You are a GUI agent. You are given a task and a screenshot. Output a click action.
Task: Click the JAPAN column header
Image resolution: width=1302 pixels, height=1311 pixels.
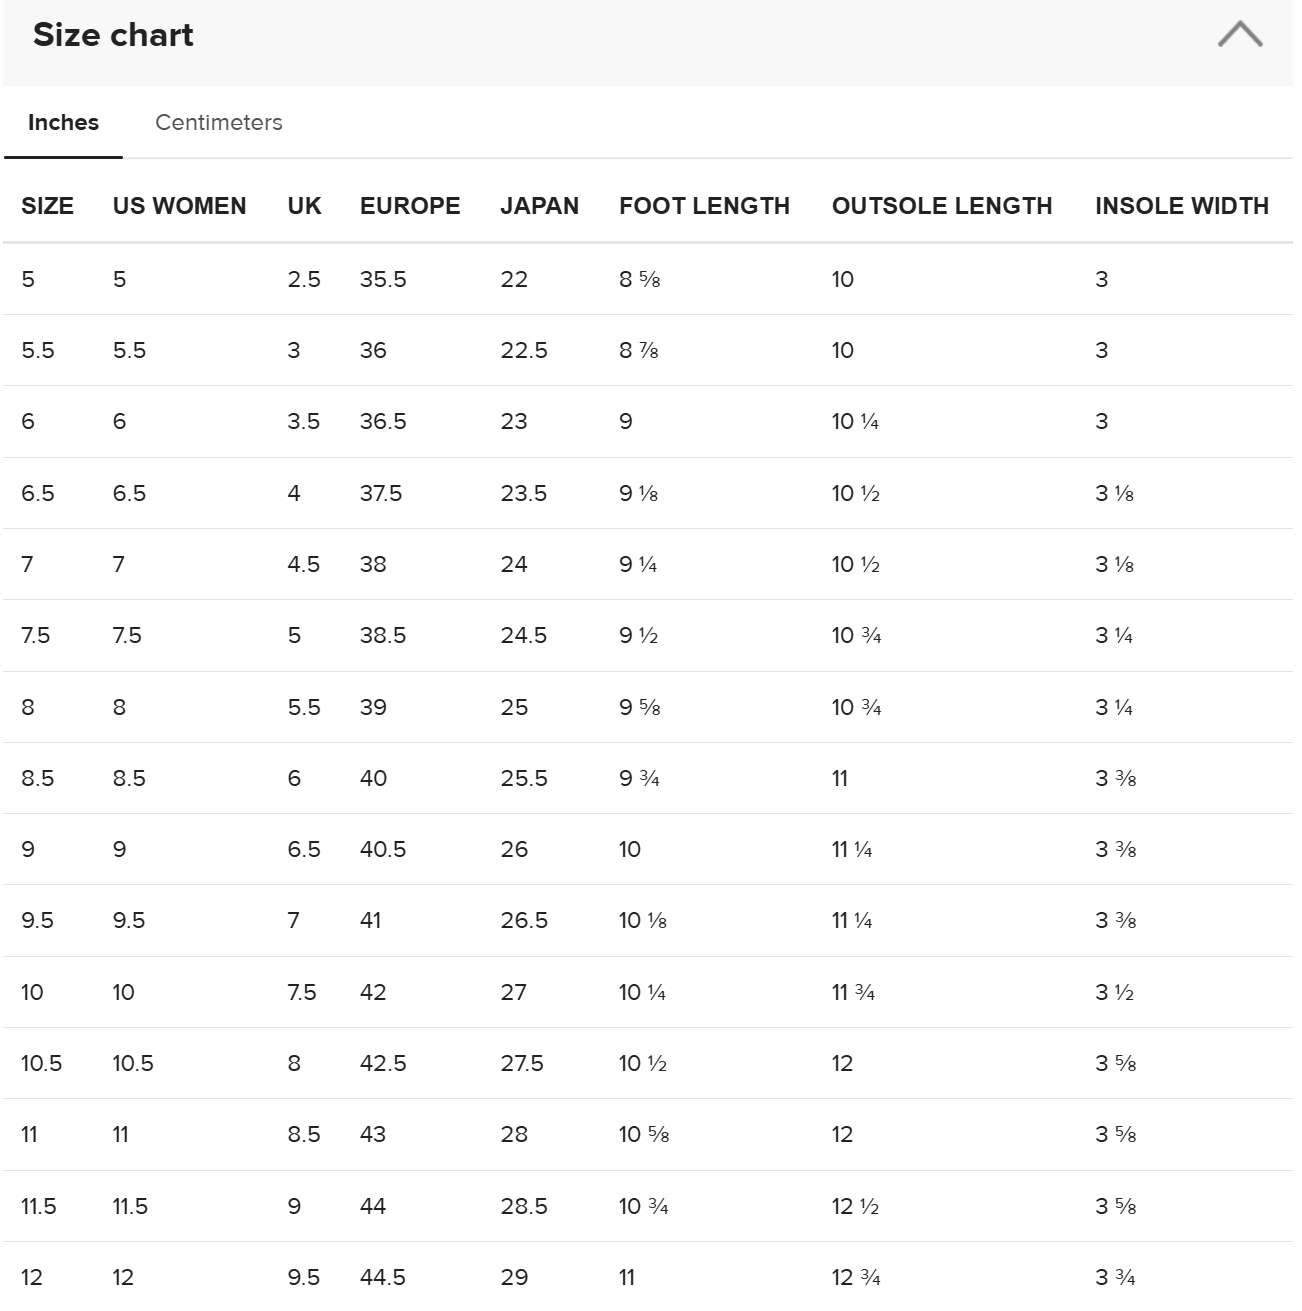point(539,206)
